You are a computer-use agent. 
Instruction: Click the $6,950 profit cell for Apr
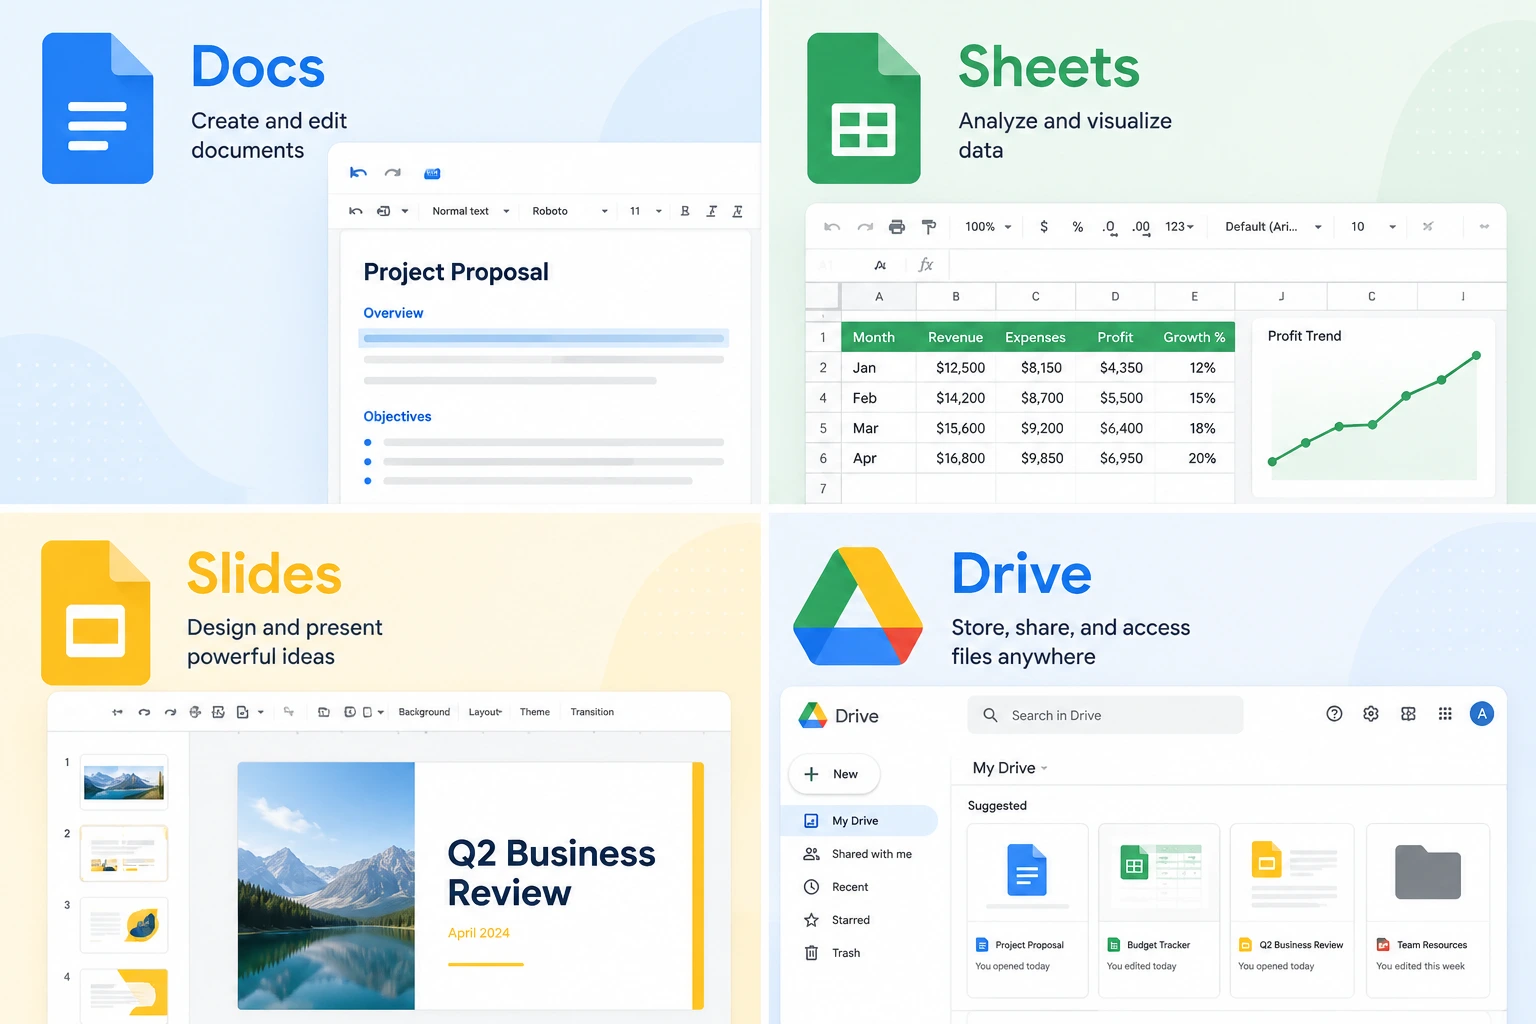[1116, 458]
